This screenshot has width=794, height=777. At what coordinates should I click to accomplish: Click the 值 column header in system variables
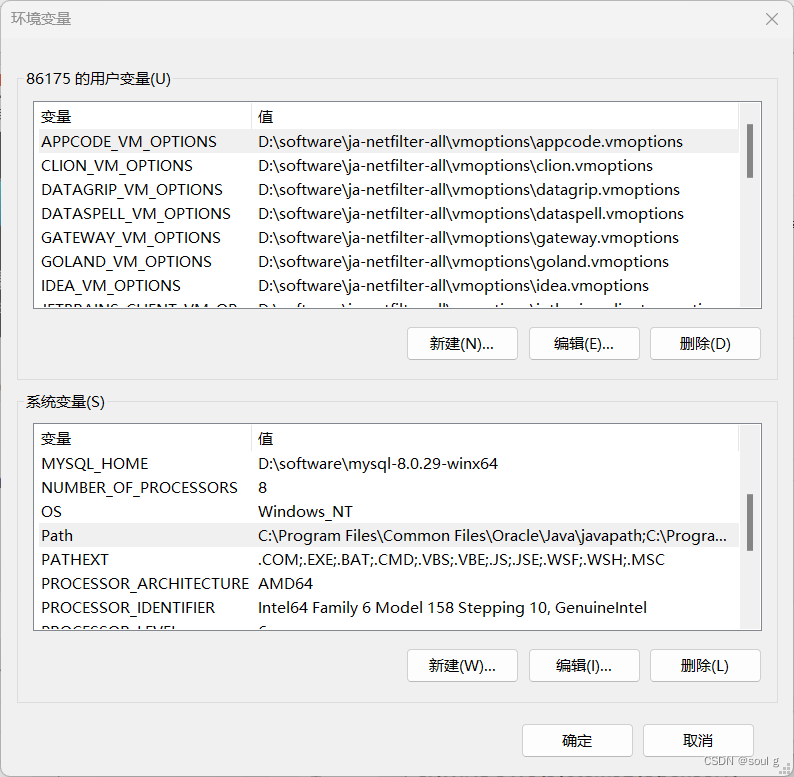(x=495, y=439)
